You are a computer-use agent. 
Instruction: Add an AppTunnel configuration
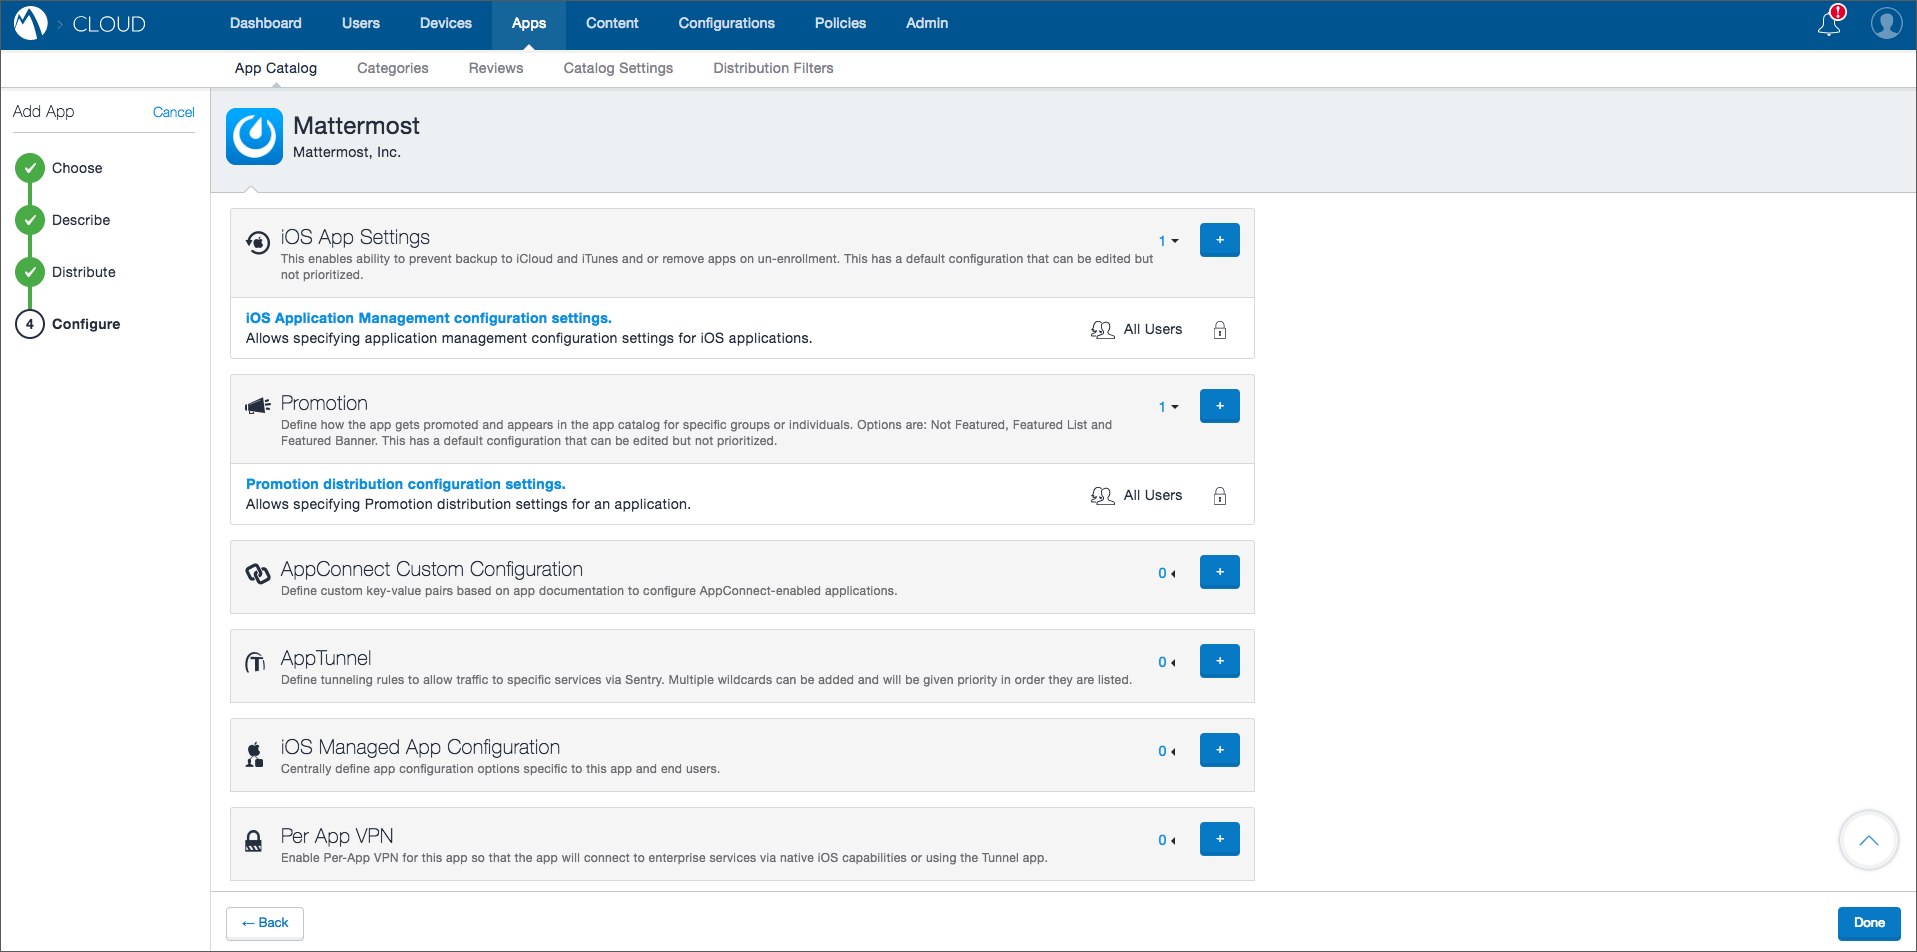pos(1220,661)
